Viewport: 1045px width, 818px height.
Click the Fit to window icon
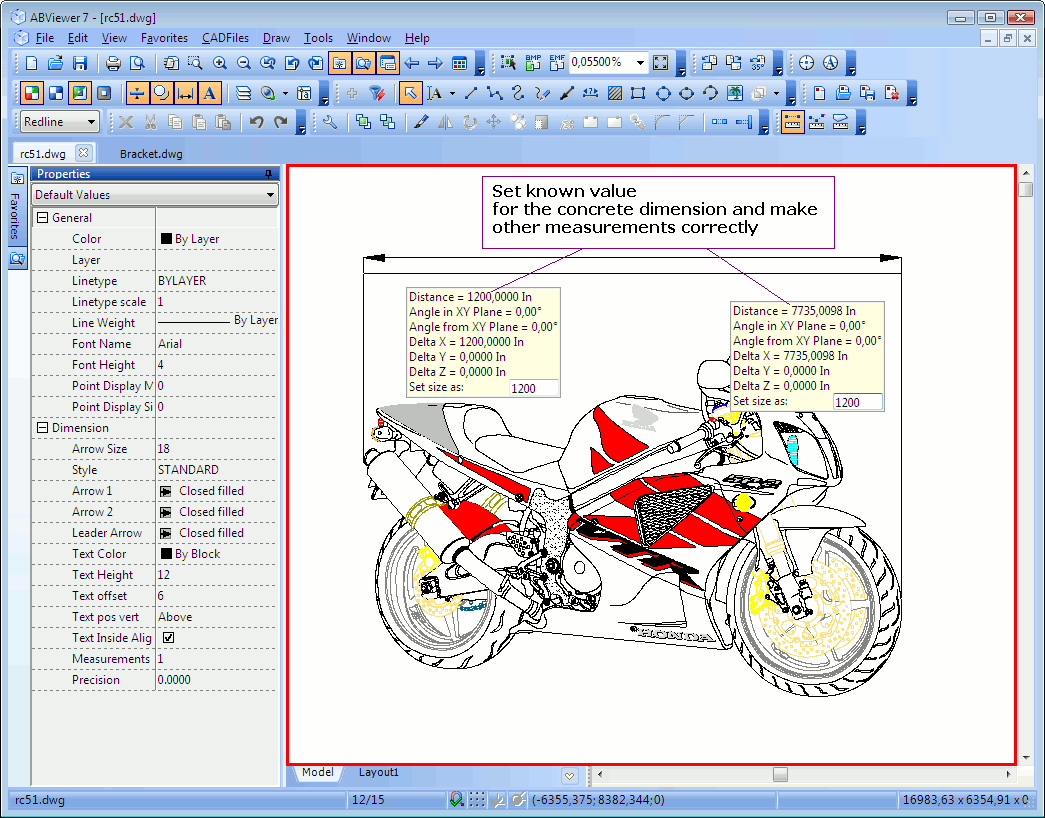click(x=660, y=63)
